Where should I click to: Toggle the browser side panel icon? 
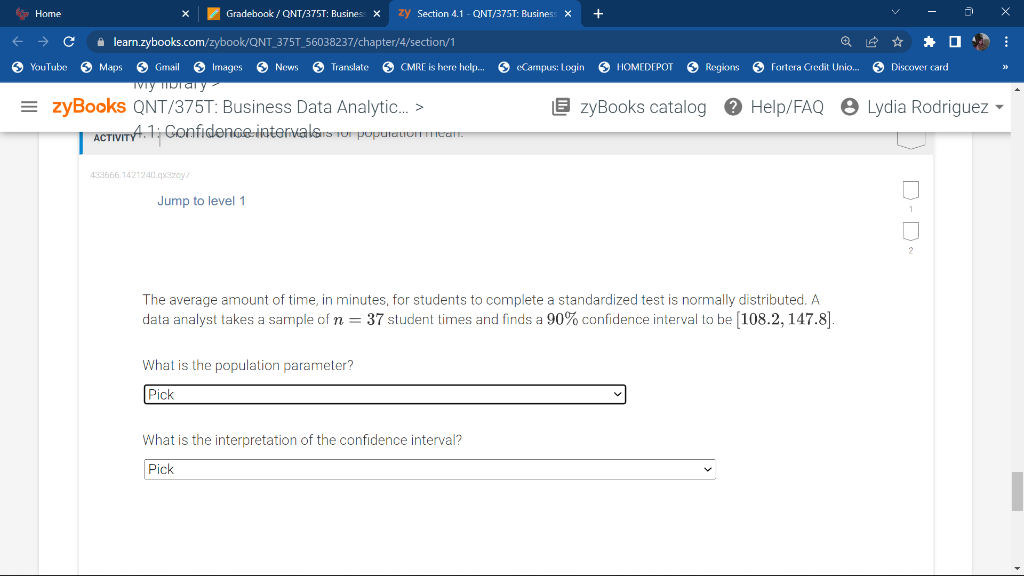pyautogui.click(x=955, y=42)
